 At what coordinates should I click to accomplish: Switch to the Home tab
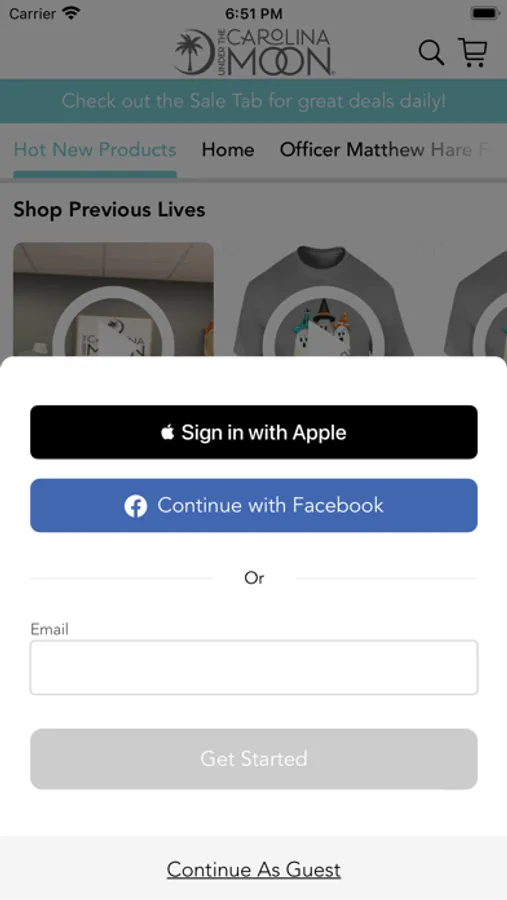tap(228, 150)
